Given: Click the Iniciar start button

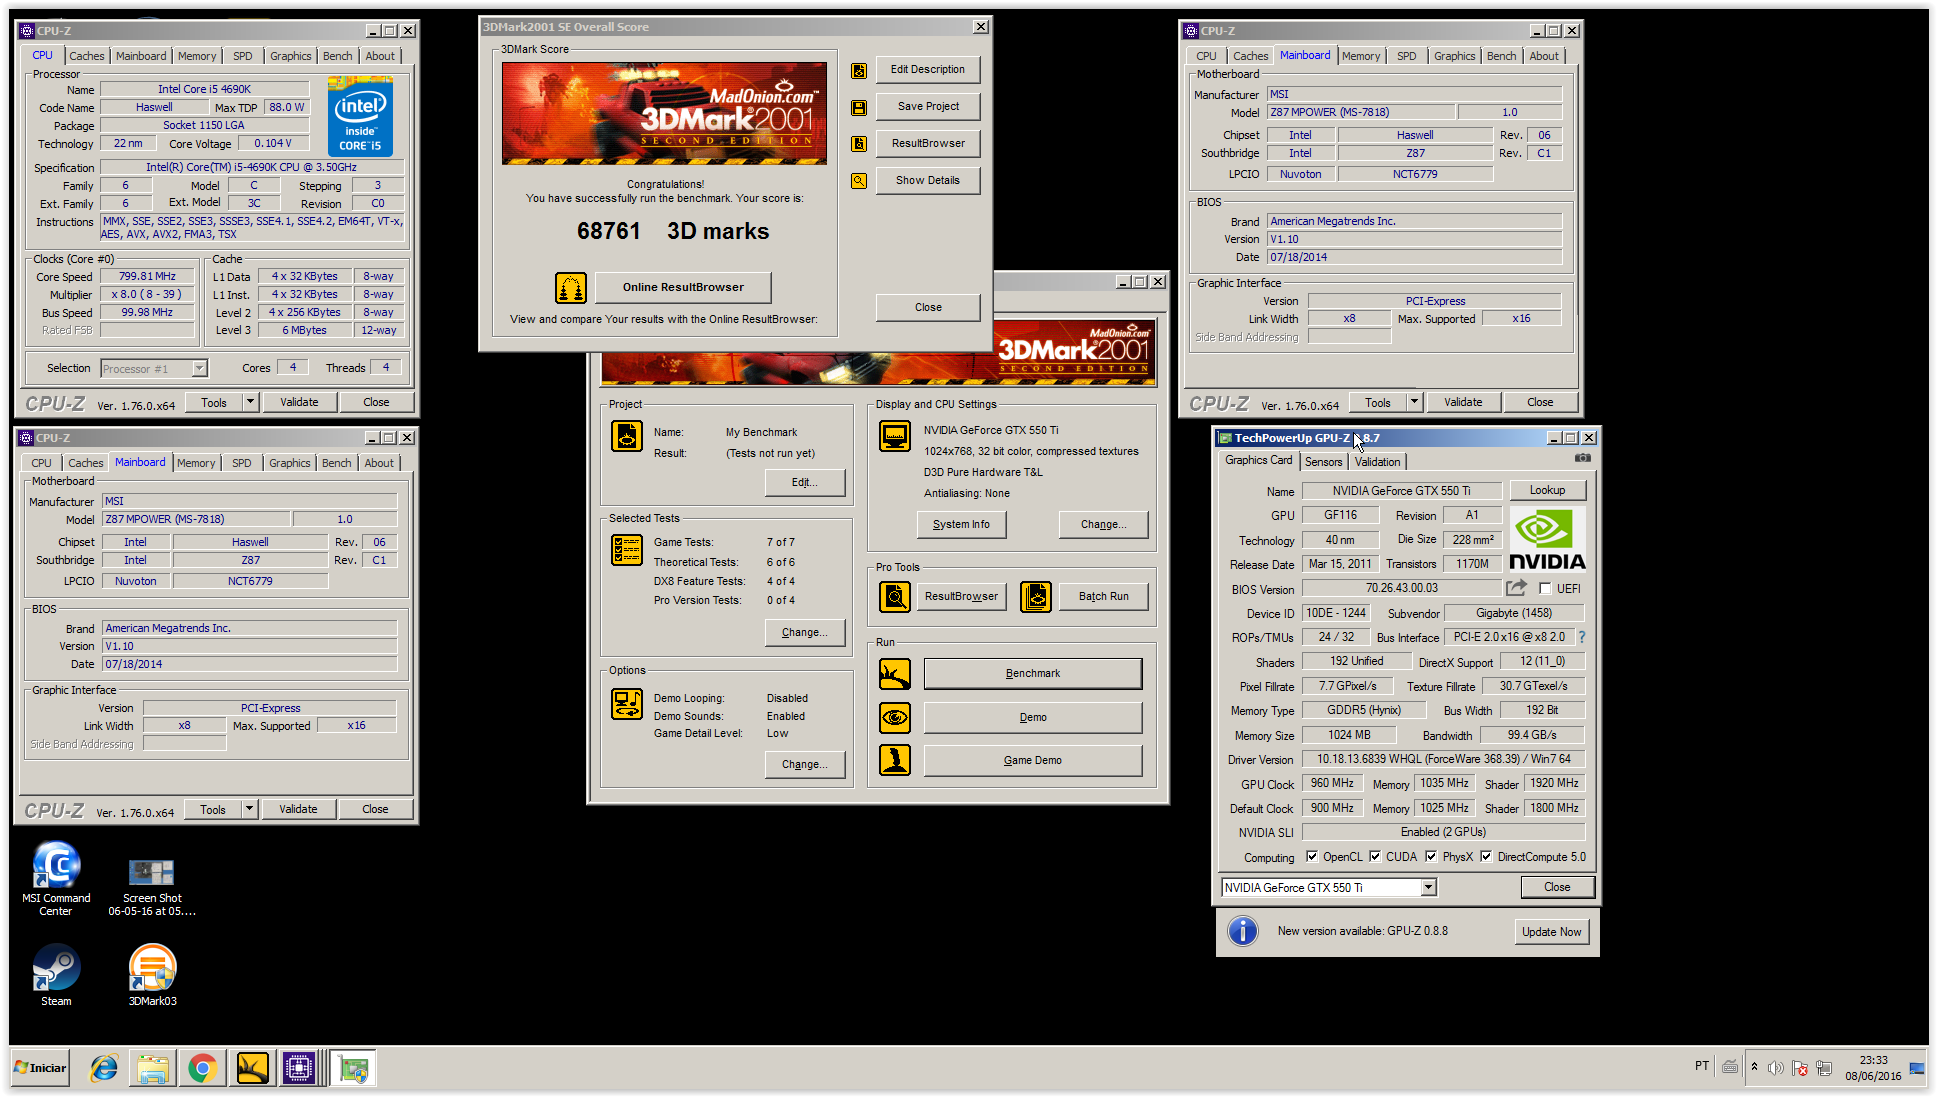Looking at the screenshot, I should tap(40, 1068).
